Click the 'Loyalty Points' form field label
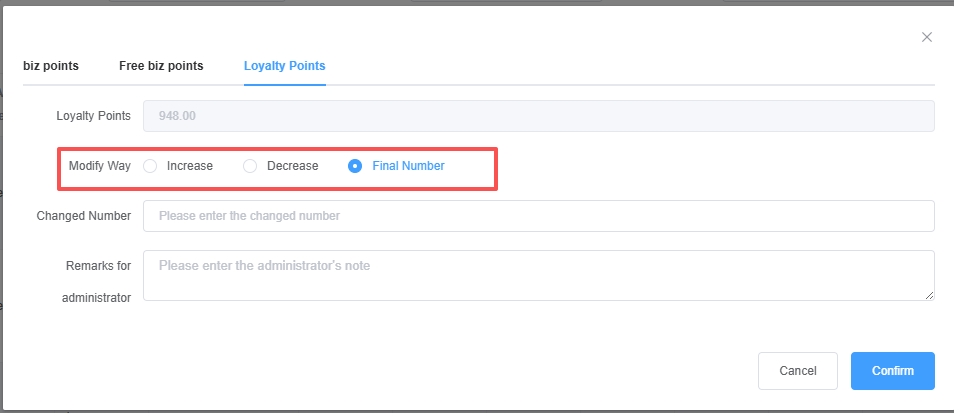This screenshot has height=413, width=954. [x=93, y=116]
